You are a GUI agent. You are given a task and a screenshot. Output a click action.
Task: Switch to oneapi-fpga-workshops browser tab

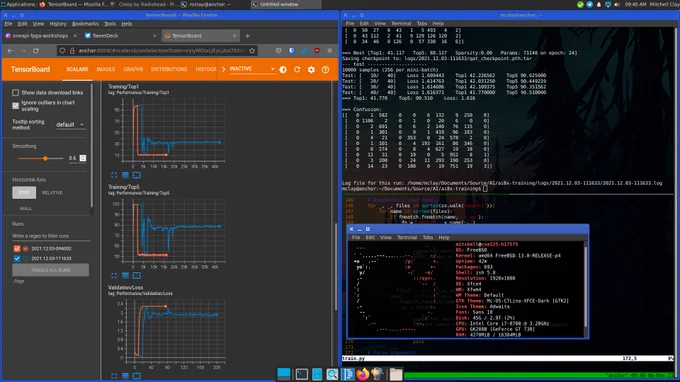coord(41,36)
